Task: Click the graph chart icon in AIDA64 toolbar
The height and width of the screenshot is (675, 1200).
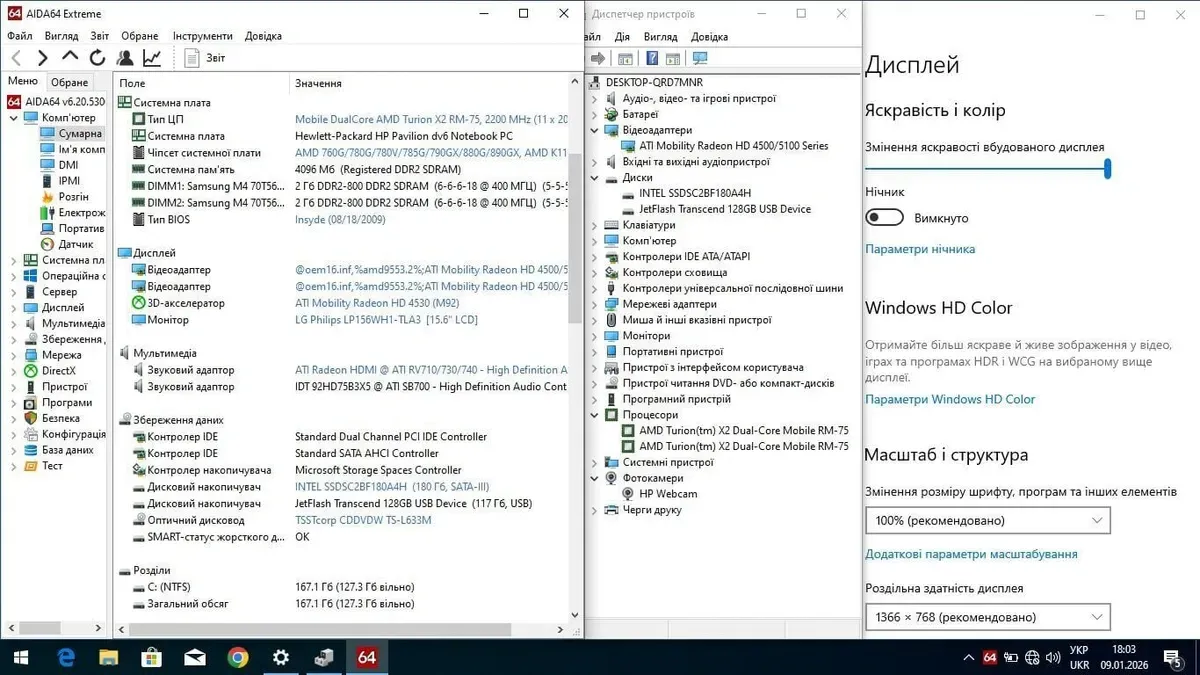Action: pyautogui.click(x=152, y=58)
